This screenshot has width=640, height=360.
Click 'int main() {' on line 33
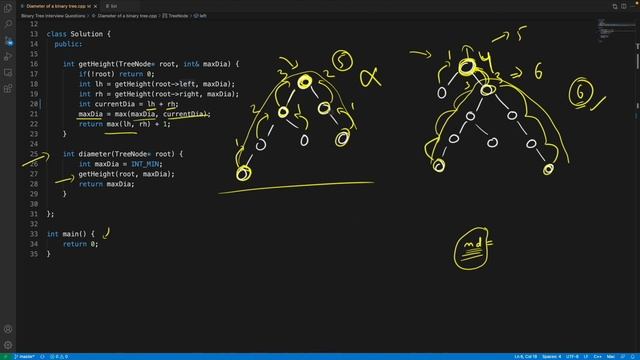click(x=71, y=234)
